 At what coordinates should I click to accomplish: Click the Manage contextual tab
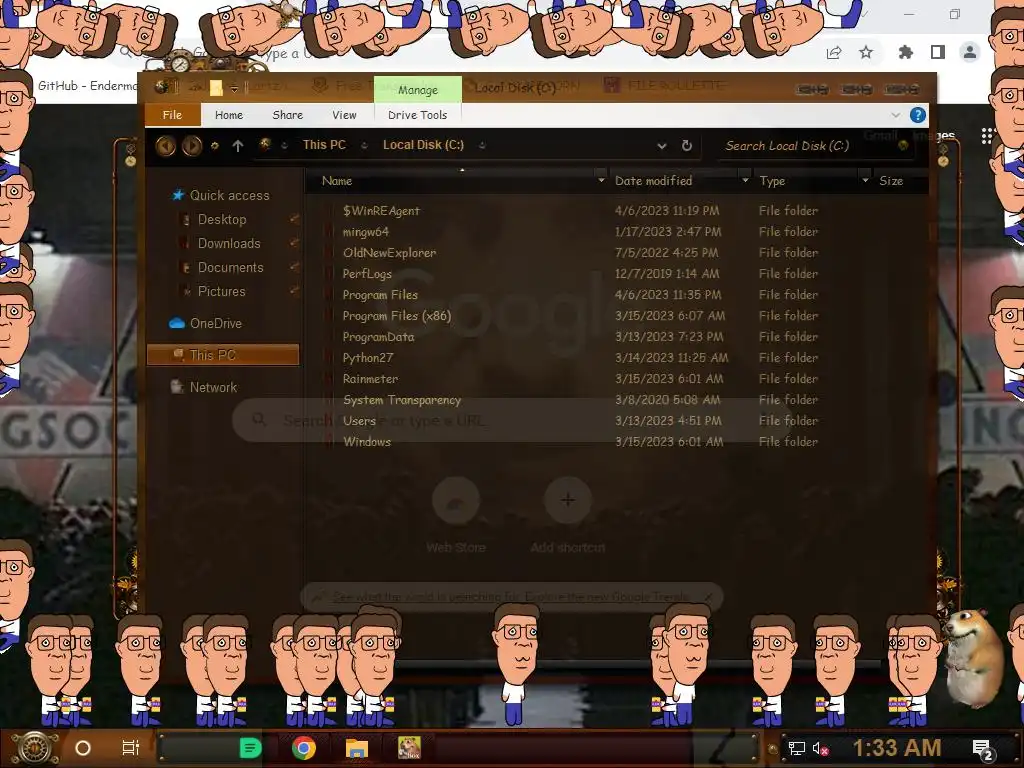point(418,89)
